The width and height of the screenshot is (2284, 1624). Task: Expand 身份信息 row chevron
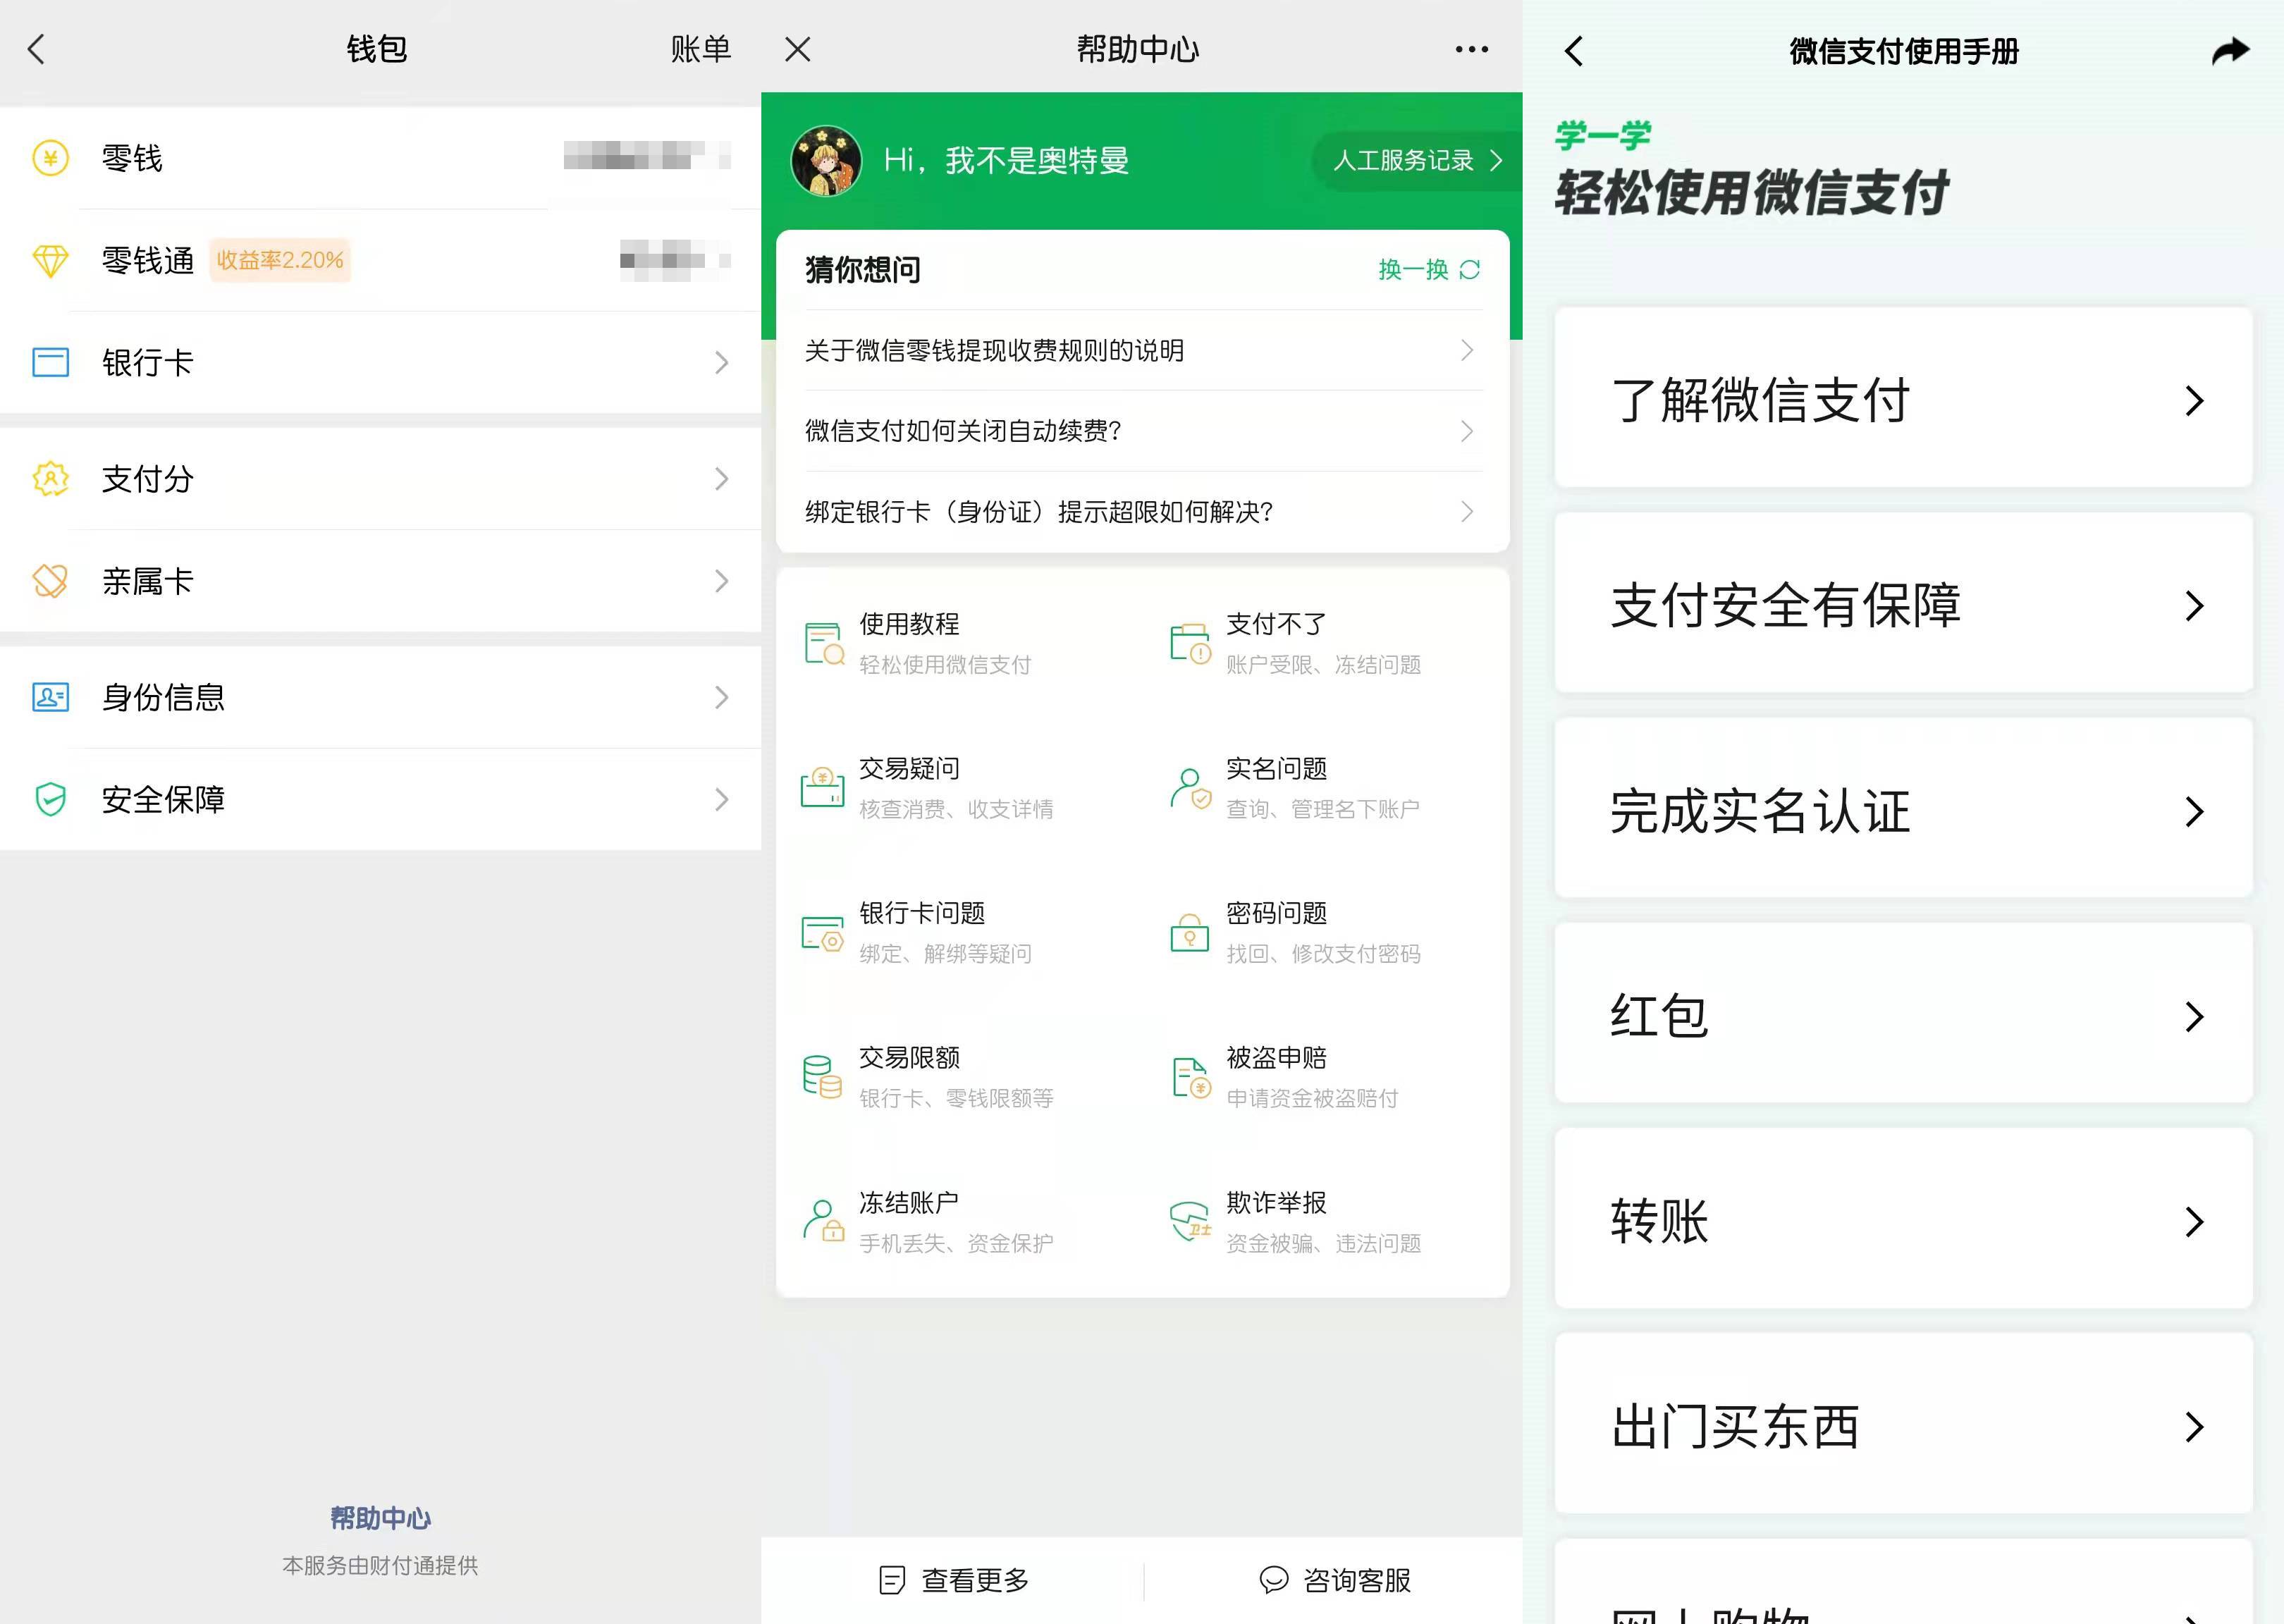[x=721, y=697]
